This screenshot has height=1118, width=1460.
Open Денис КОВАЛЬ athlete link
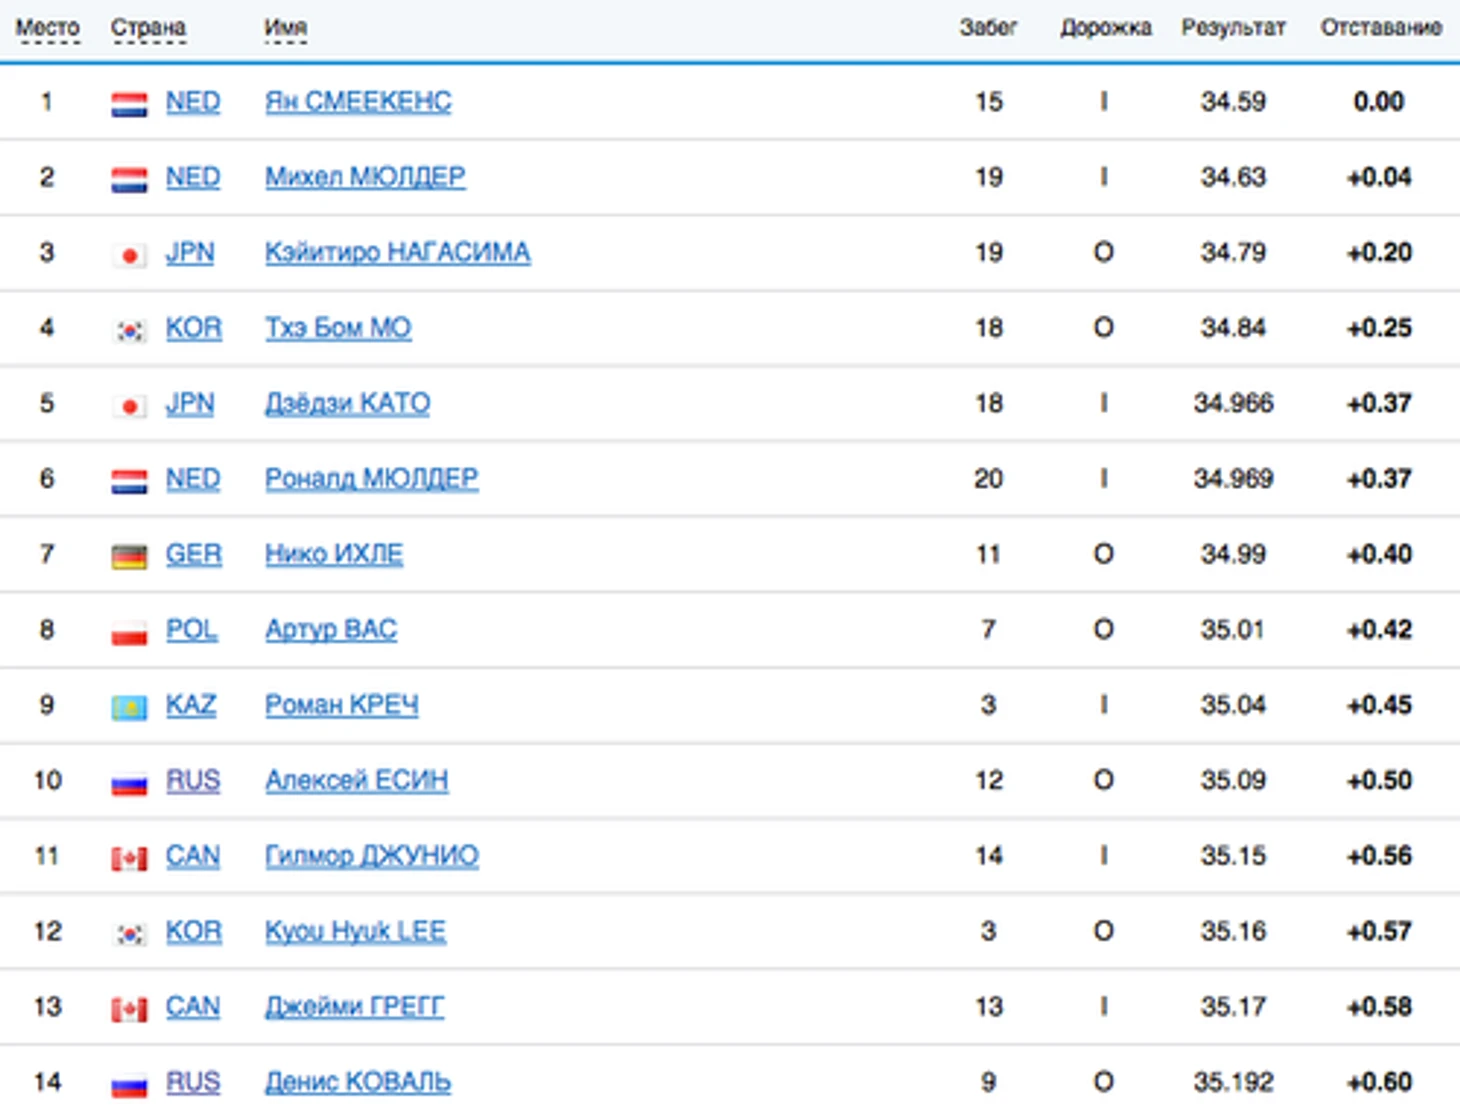click(357, 1082)
